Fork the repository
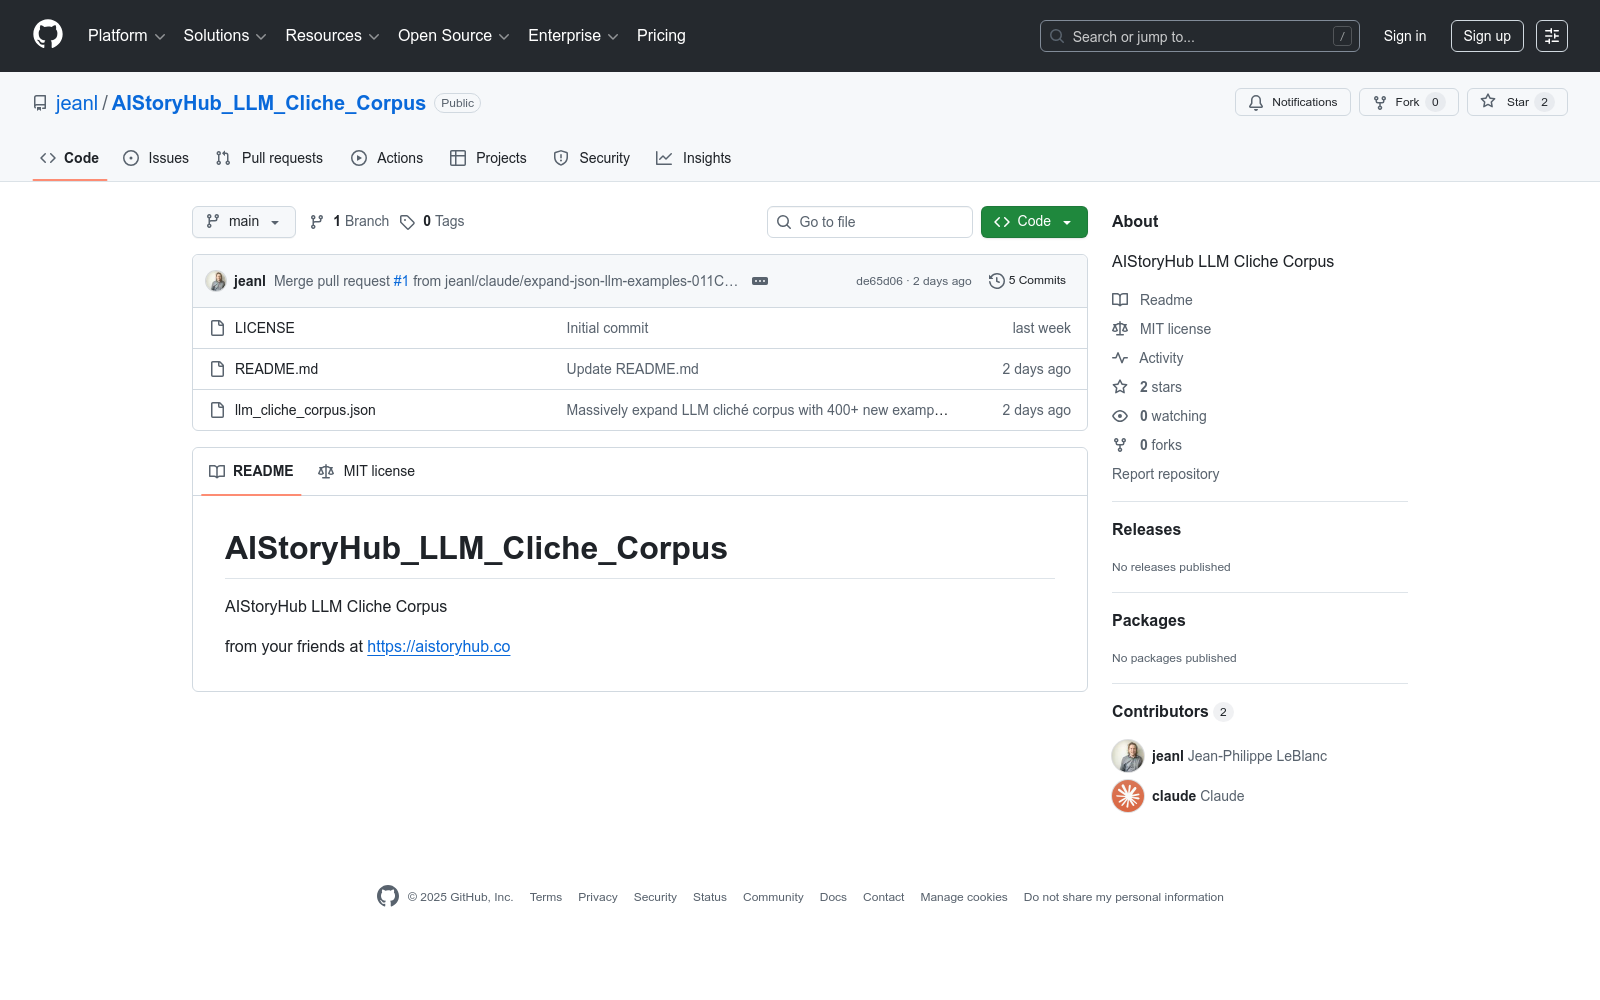 pyautogui.click(x=1408, y=102)
